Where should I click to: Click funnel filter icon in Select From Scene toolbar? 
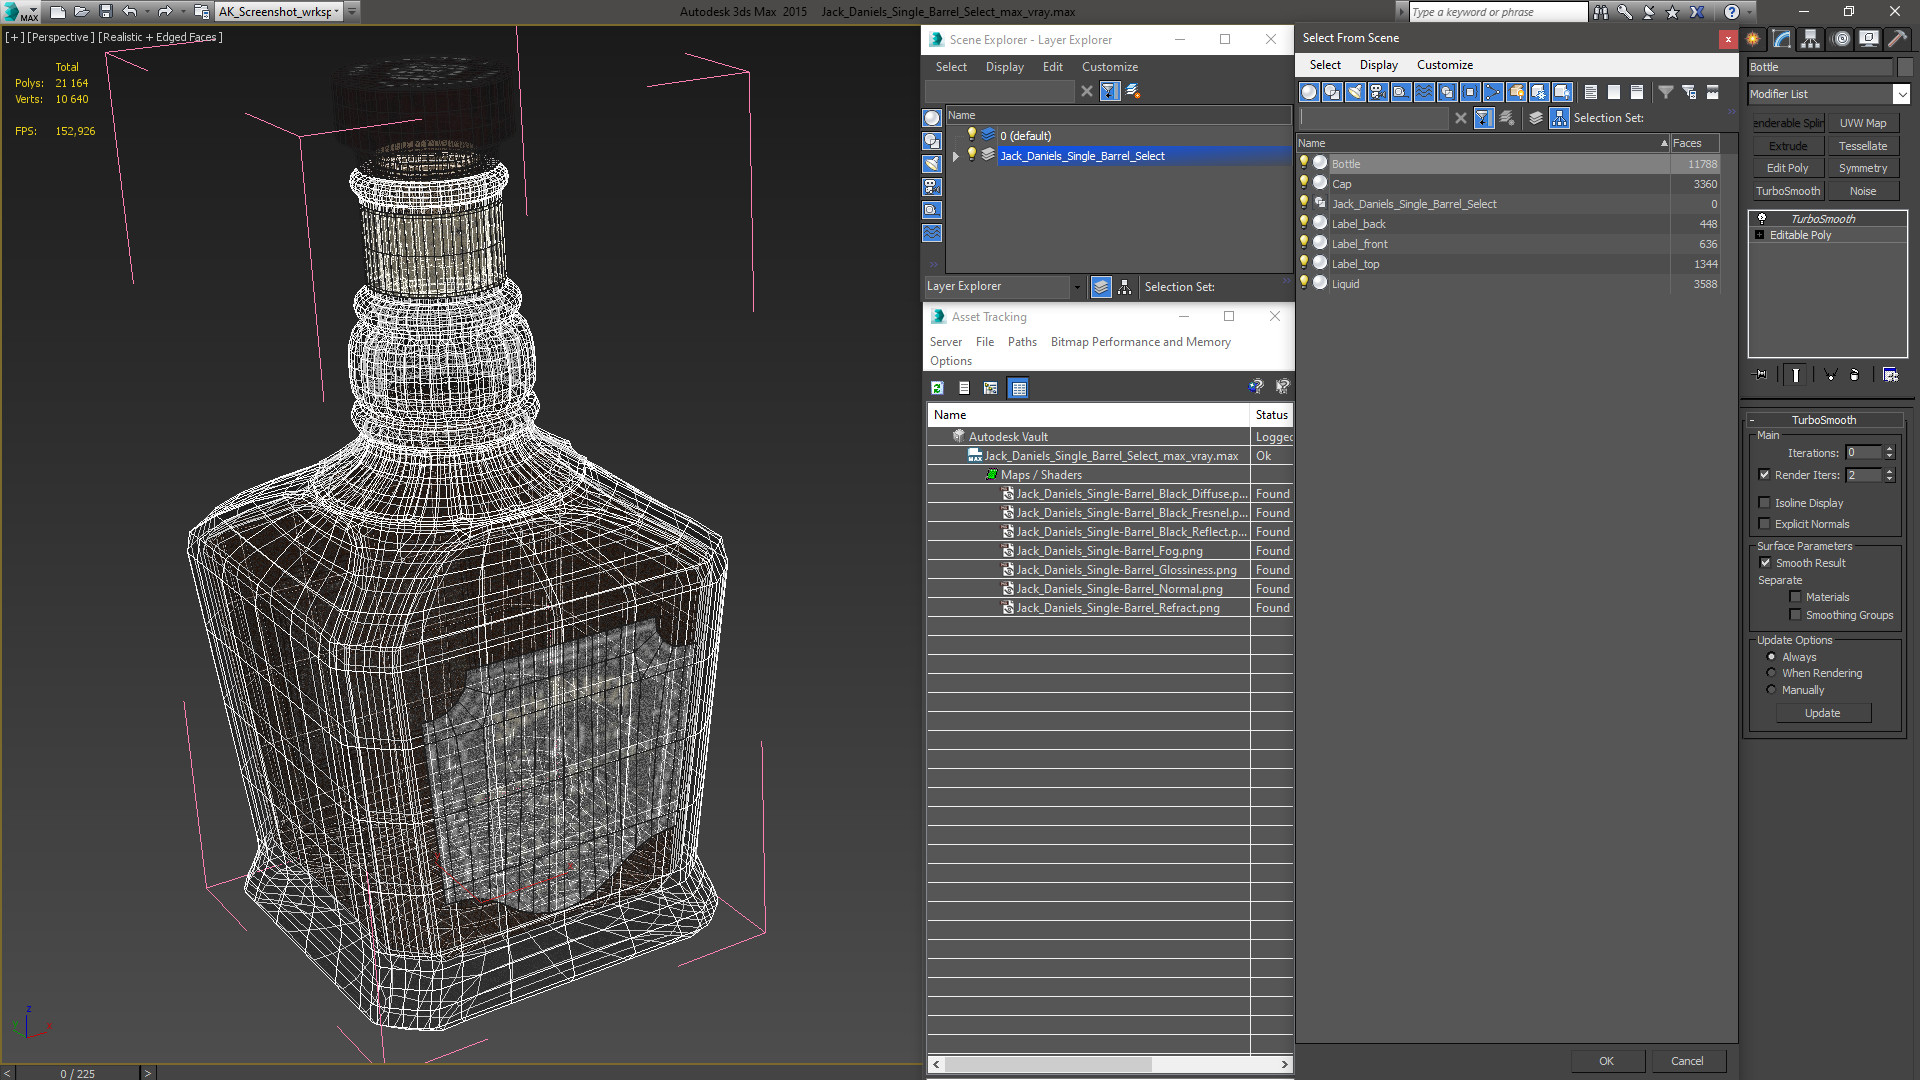click(1666, 92)
